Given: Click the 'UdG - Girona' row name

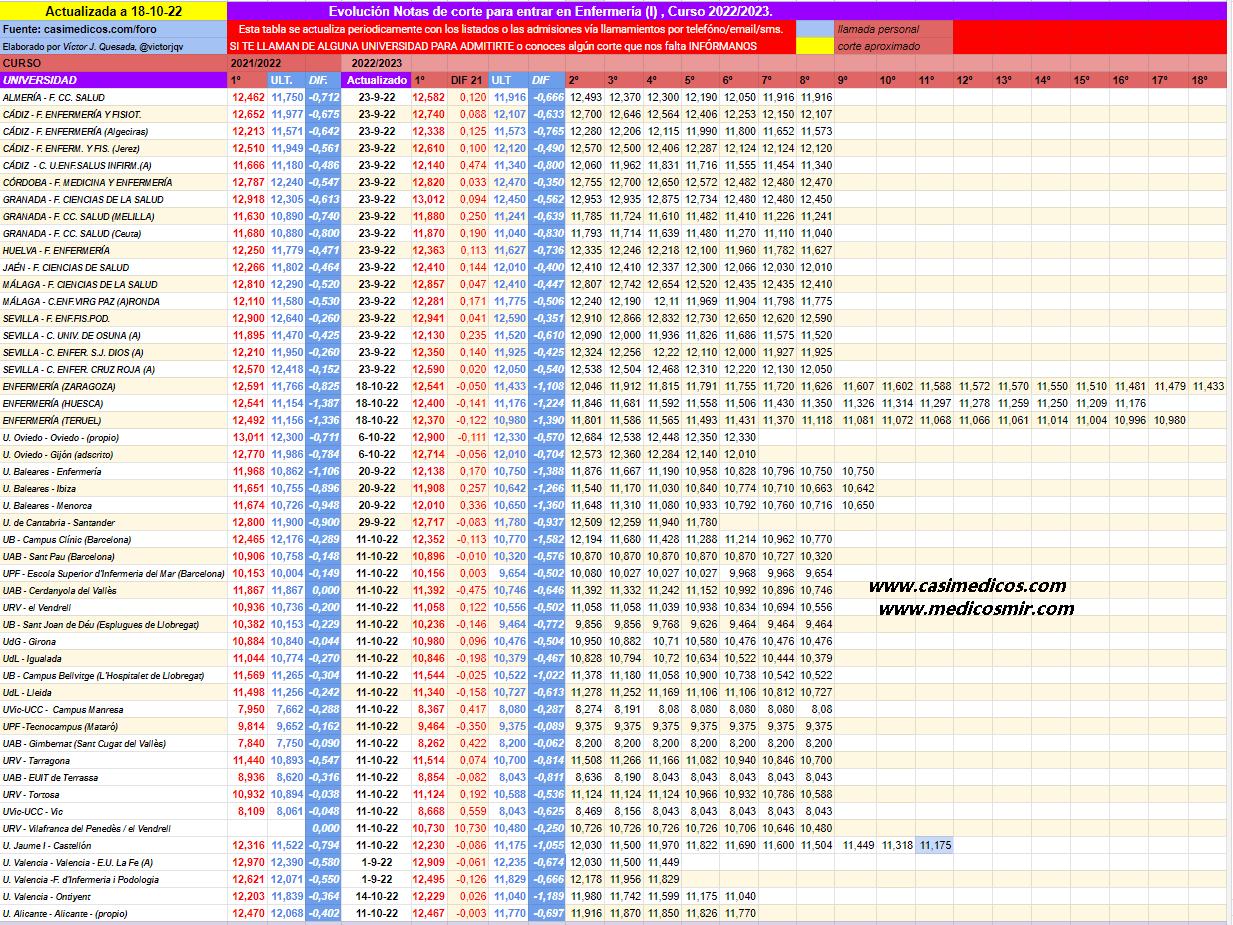Looking at the screenshot, I should 29,641.
